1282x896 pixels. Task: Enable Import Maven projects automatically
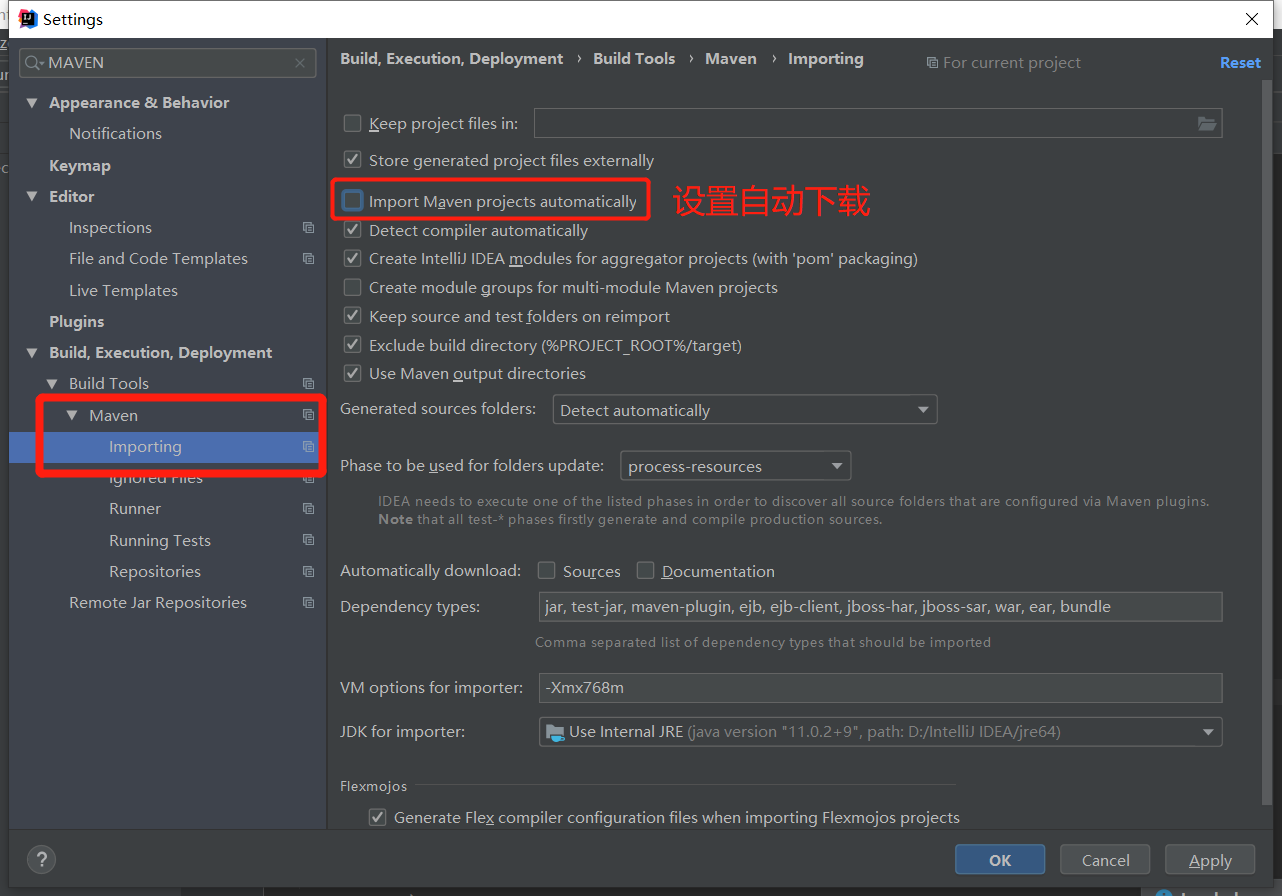(352, 201)
